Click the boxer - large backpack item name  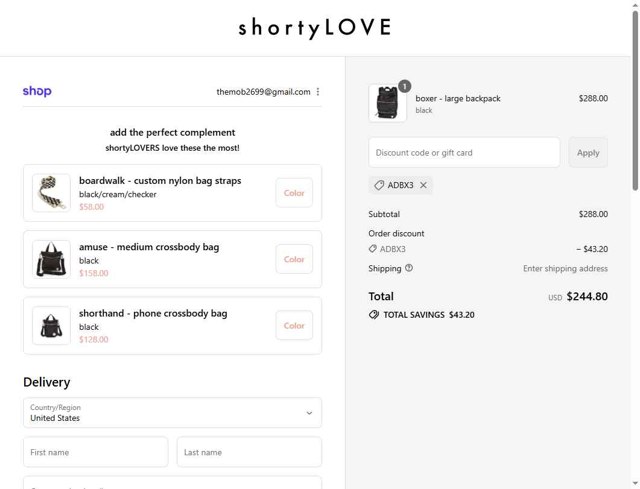[458, 98]
